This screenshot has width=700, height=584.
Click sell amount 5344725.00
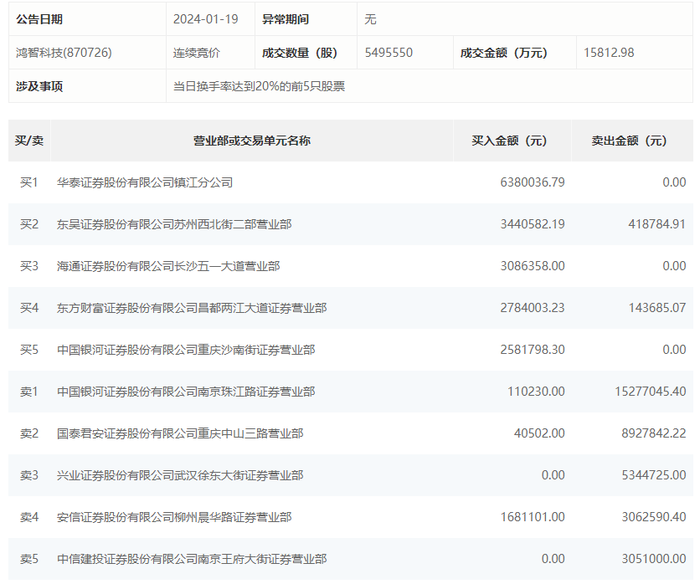click(654, 475)
